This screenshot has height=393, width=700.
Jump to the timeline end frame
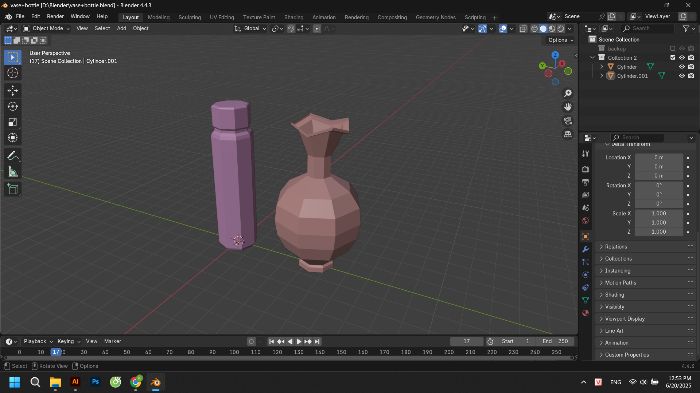pos(317,341)
